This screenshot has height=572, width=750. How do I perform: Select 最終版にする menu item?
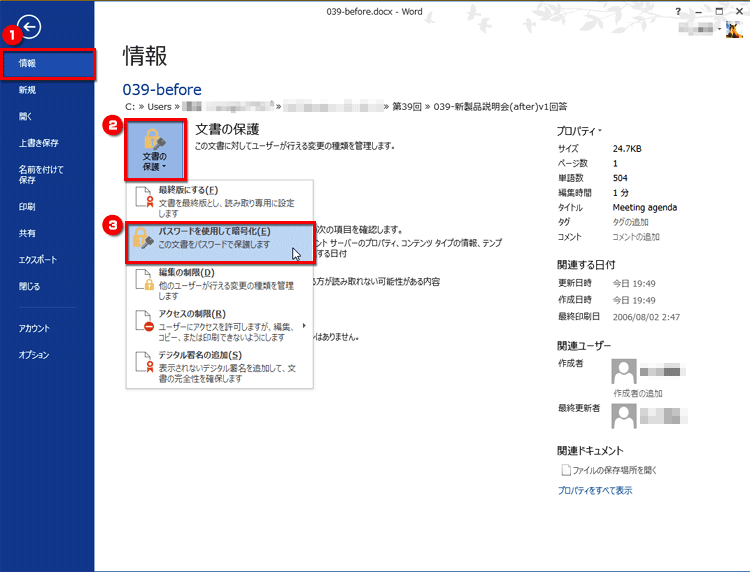[x=220, y=201]
